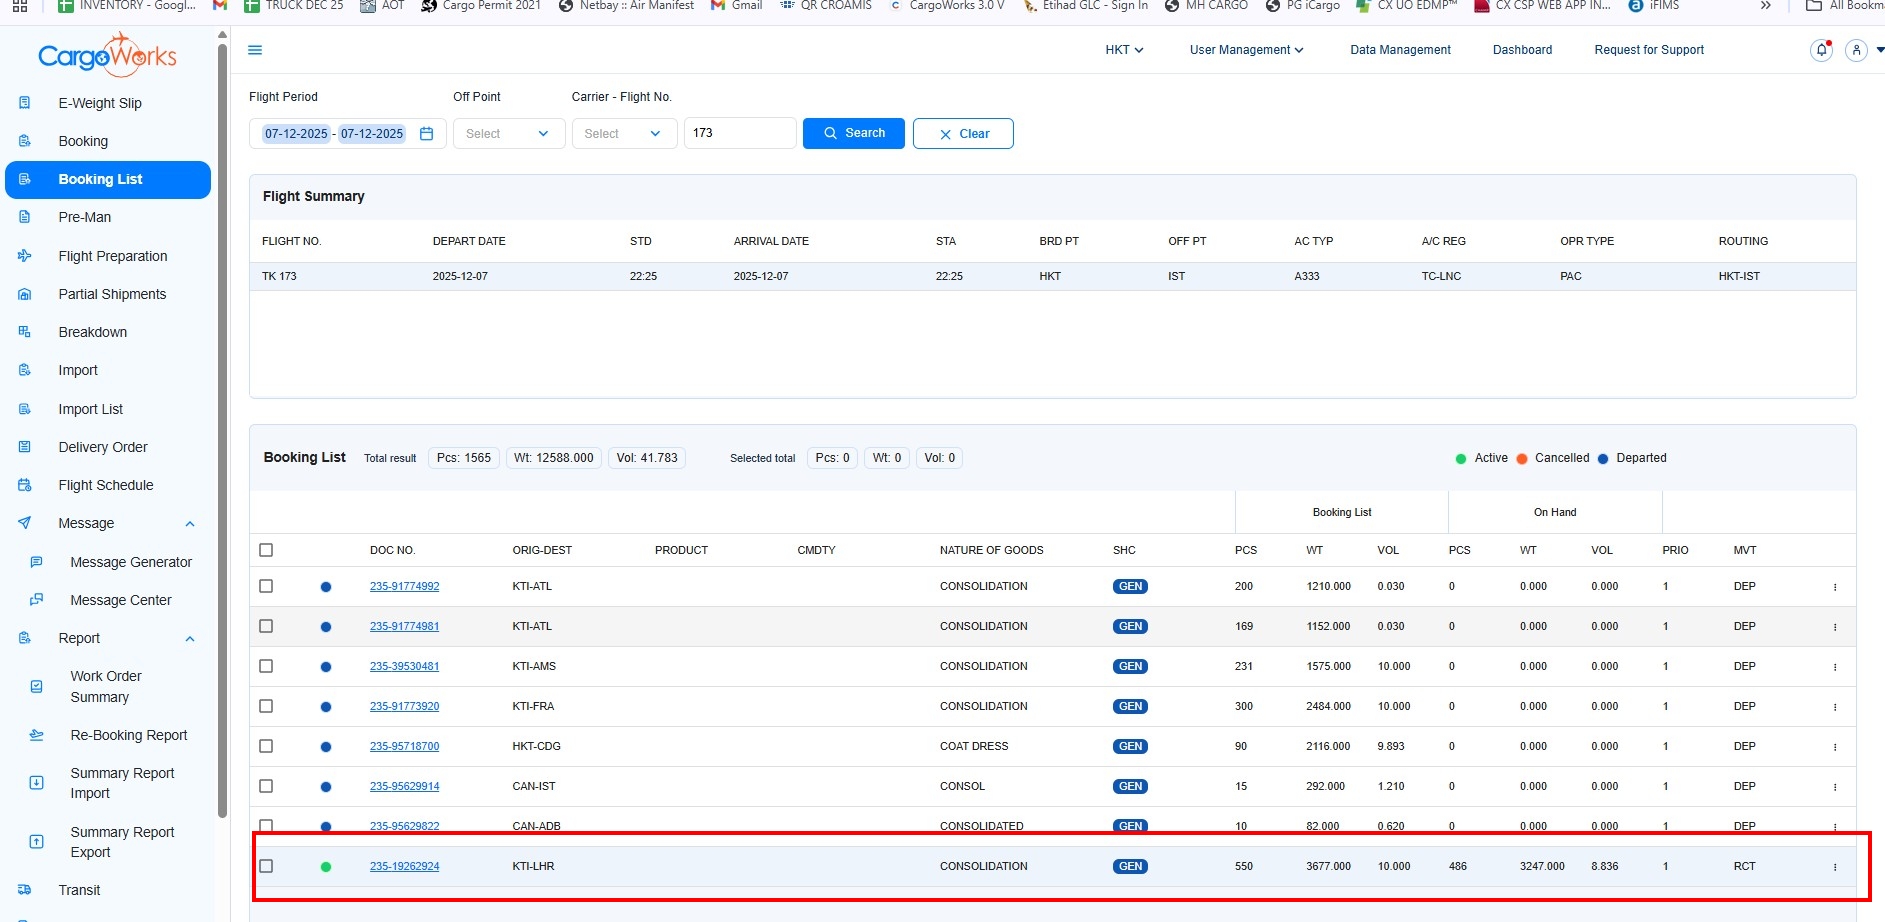Go to Pre-Man in the sidebar
Viewport: 1885px width, 922px height.
click(85, 218)
